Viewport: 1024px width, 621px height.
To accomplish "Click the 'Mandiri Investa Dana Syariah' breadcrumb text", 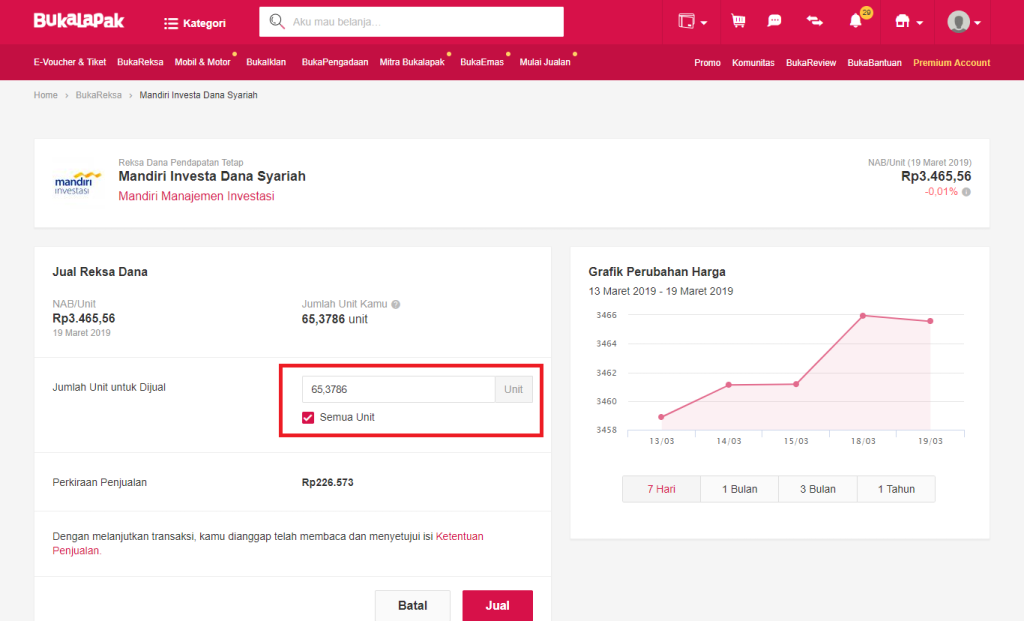I will (199, 95).
